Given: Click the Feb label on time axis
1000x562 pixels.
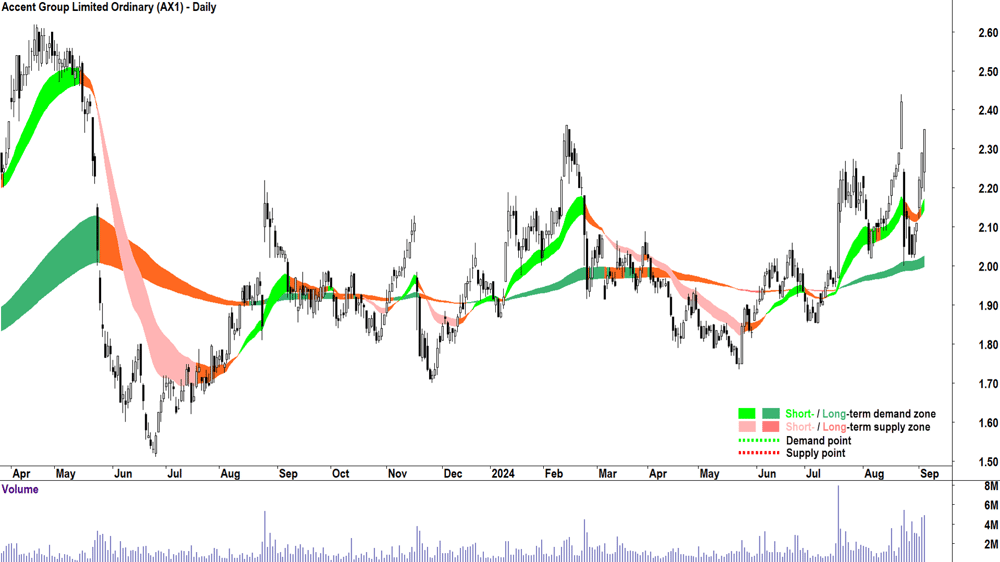Looking at the screenshot, I should pos(554,473).
